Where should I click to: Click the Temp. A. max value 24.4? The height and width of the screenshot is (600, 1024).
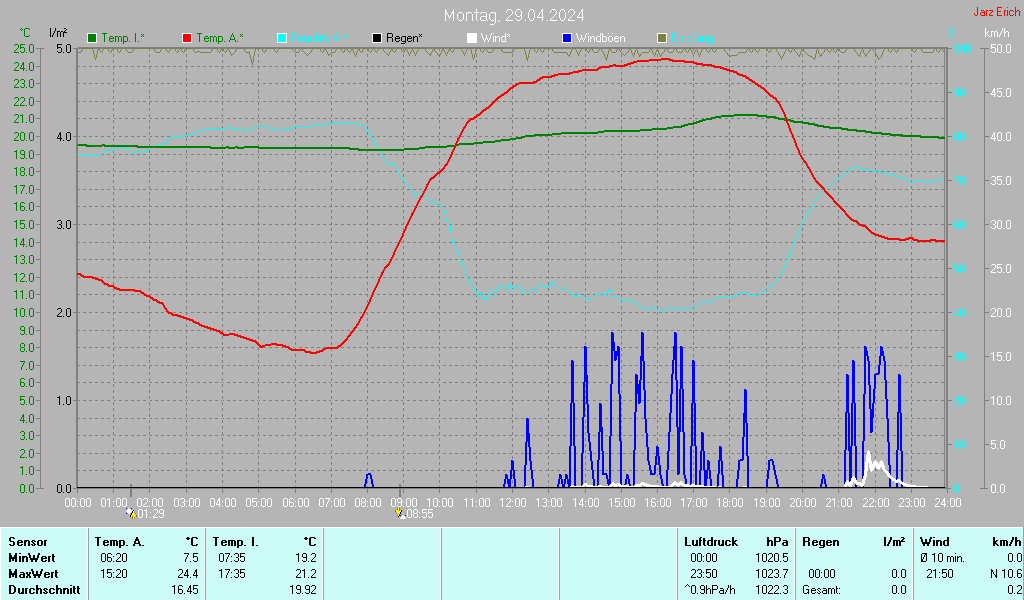(x=188, y=573)
